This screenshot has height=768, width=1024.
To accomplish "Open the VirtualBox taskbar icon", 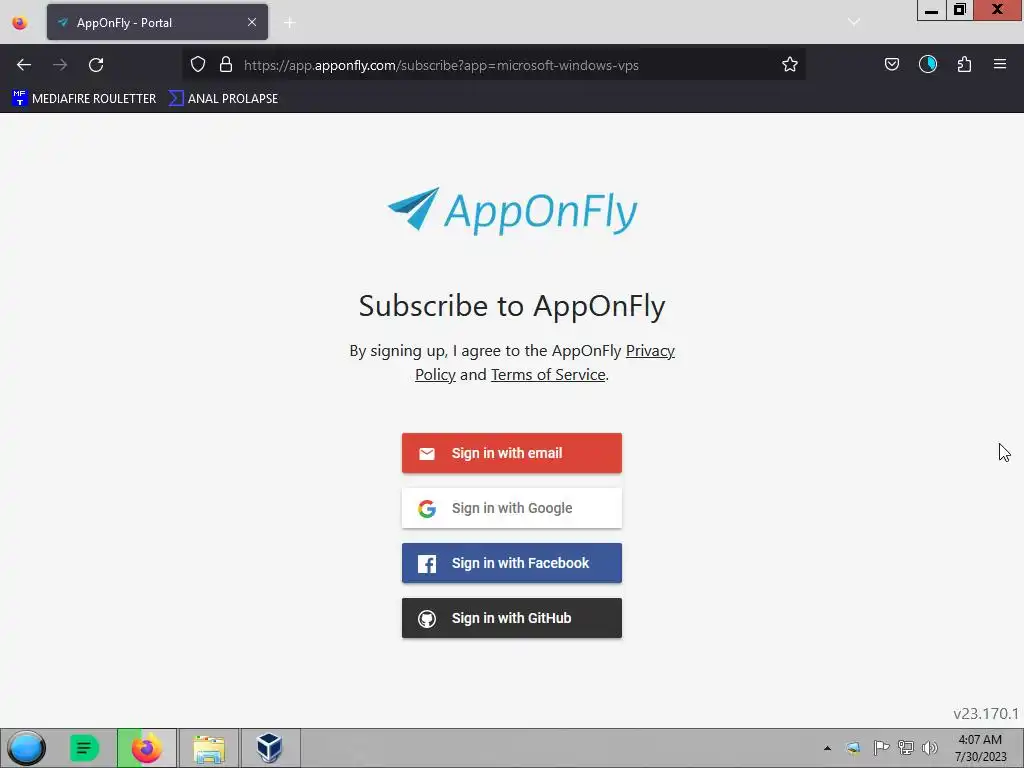I will 269,748.
